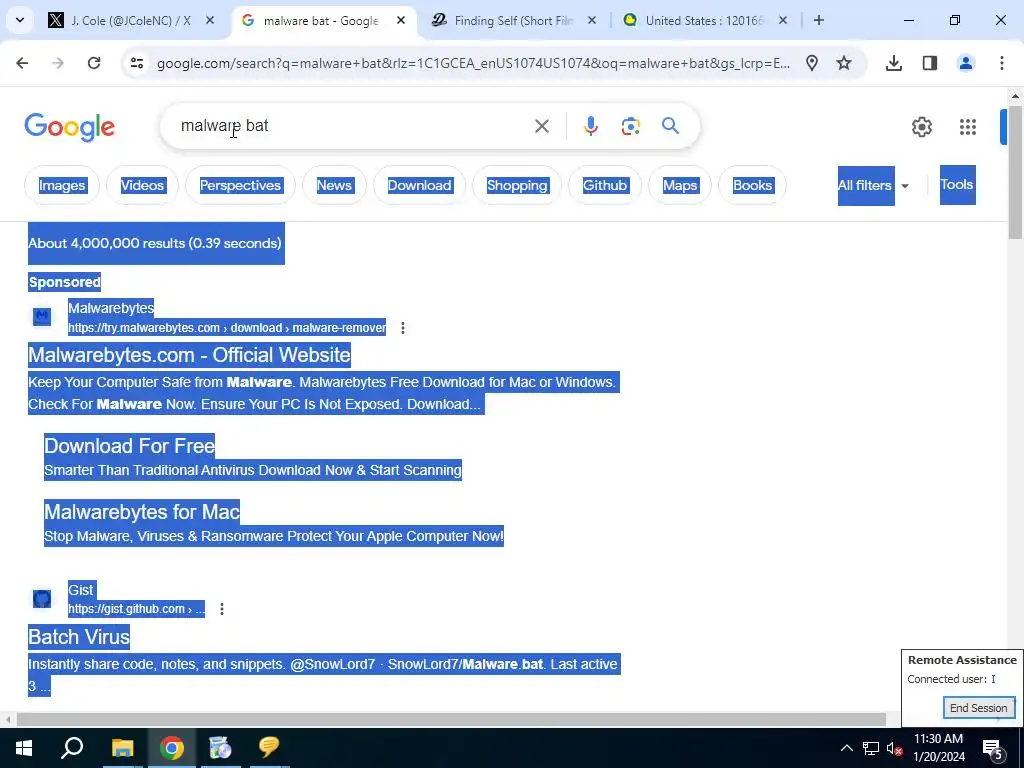
Task: Open File Explorer from taskbar
Action: click(122, 748)
